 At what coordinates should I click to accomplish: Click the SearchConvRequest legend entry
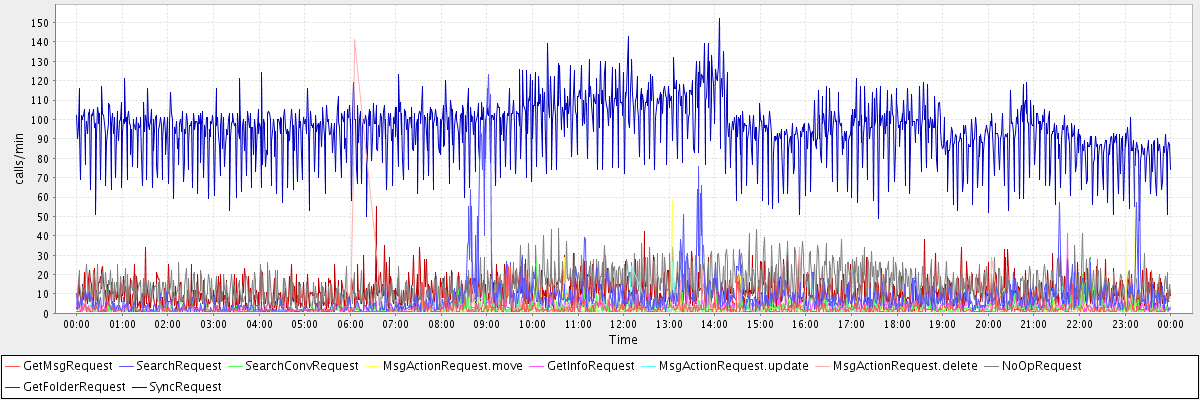[301, 366]
